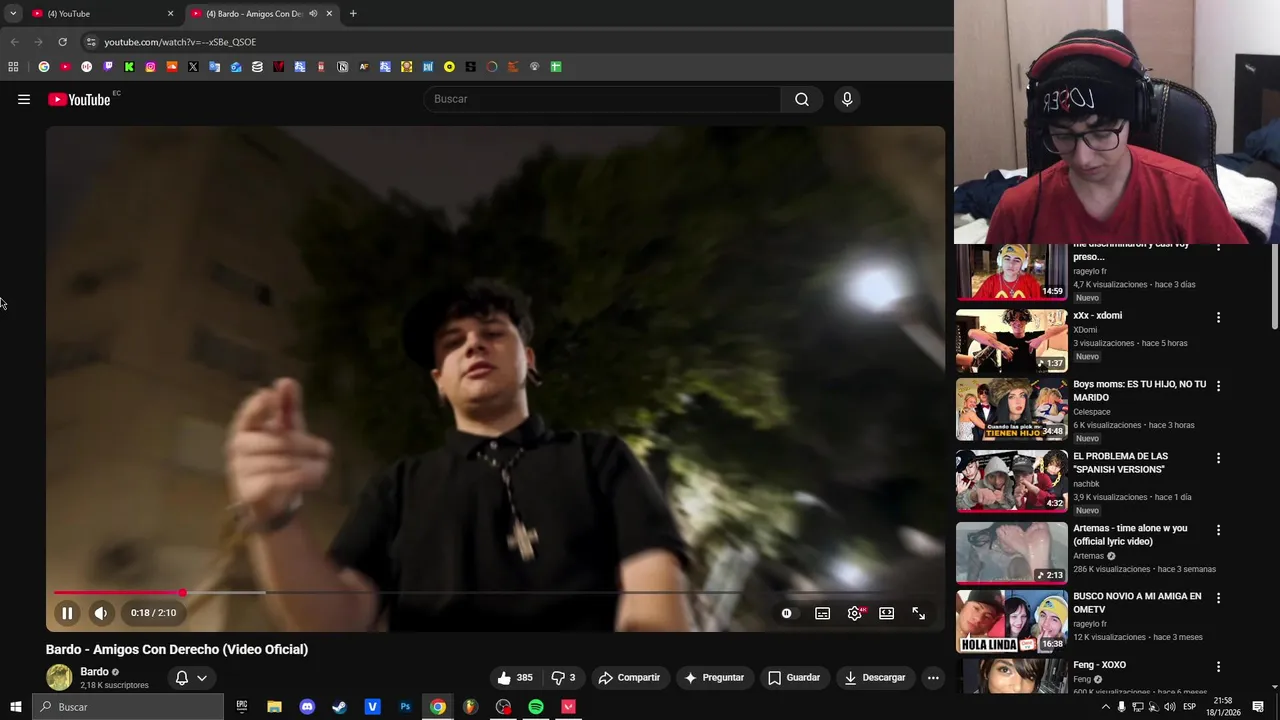Toggle theater mode in the player
This screenshot has width=1280, height=720.
[886, 613]
